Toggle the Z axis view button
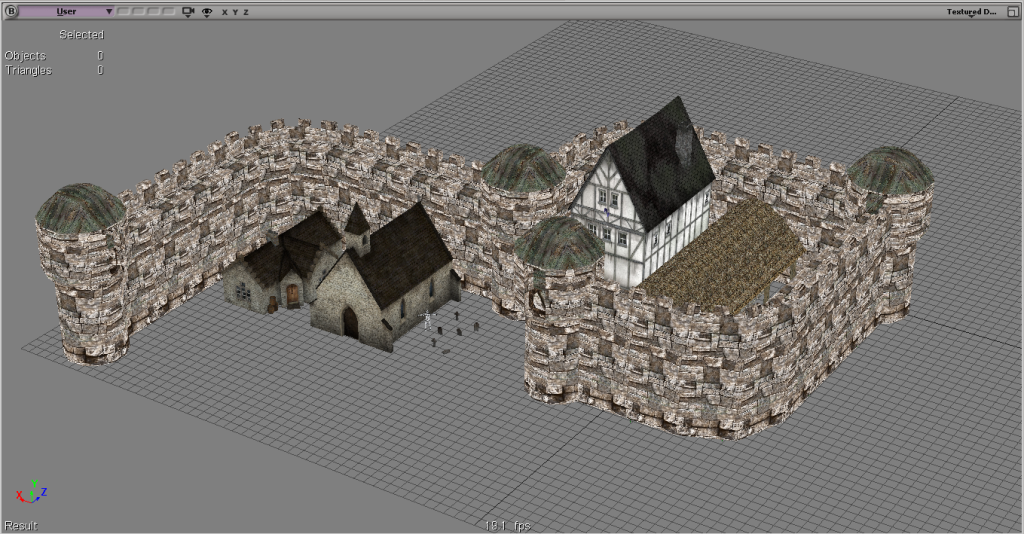This screenshot has height=534, width=1024. pyautogui.click(x=246, y=12)
